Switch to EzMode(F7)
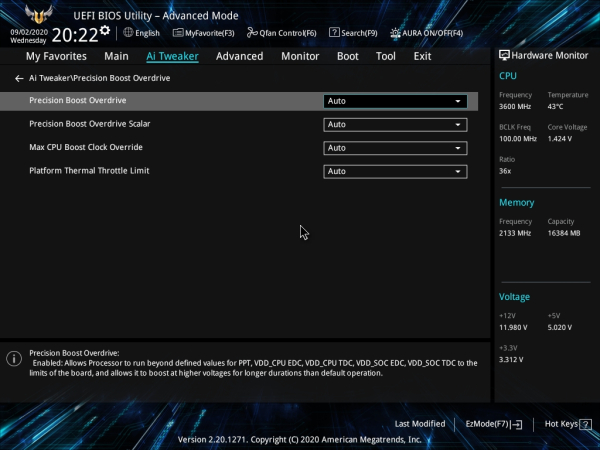The height and width of the screenshot is (450, 600). pyautogui.click(x=494, y=424)
